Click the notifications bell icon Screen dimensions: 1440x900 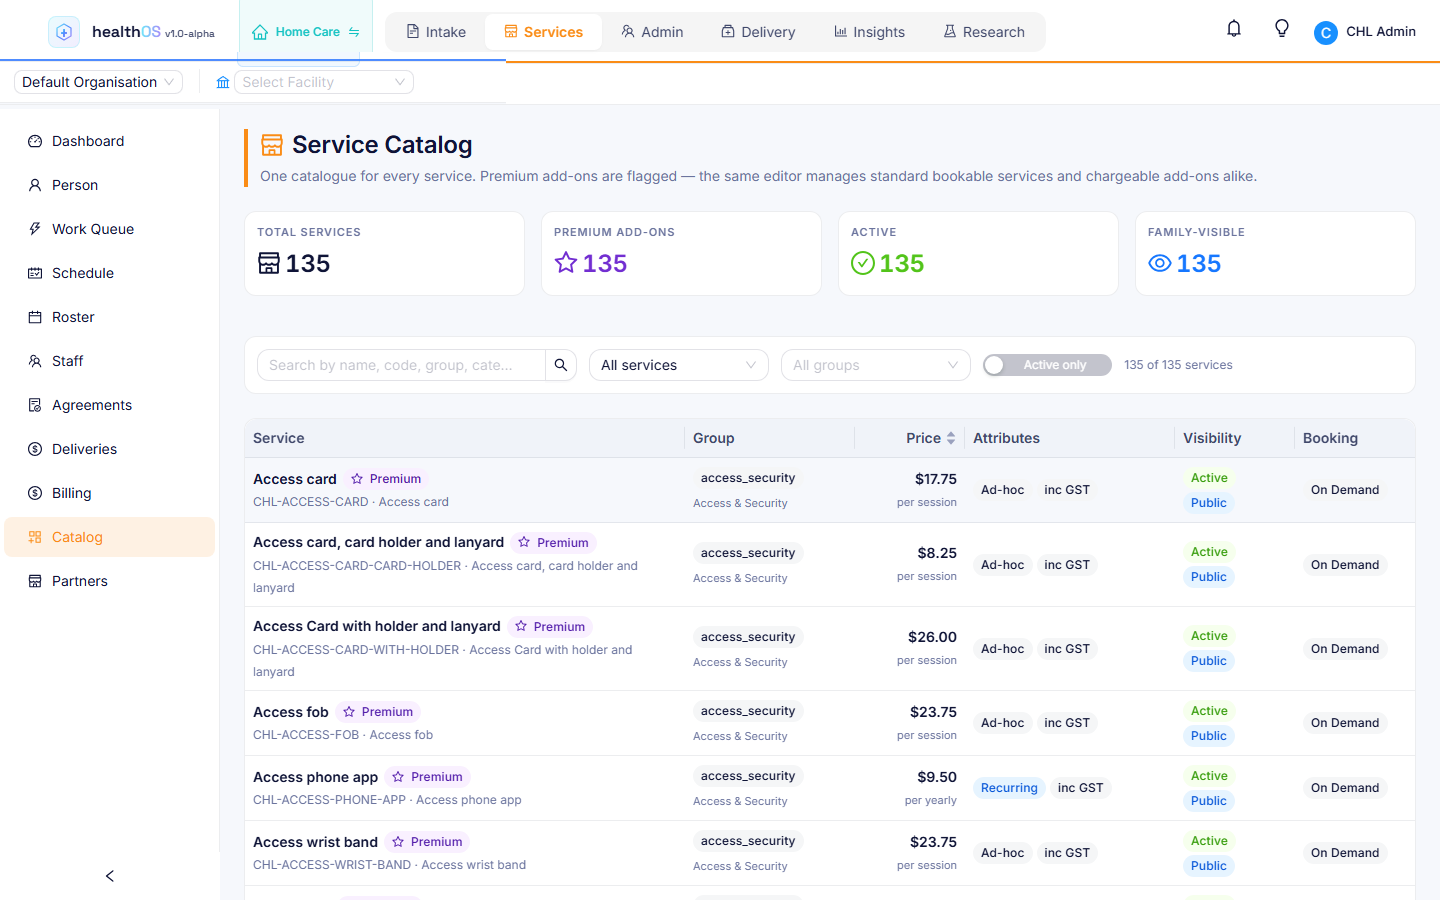coord(1234,29)
